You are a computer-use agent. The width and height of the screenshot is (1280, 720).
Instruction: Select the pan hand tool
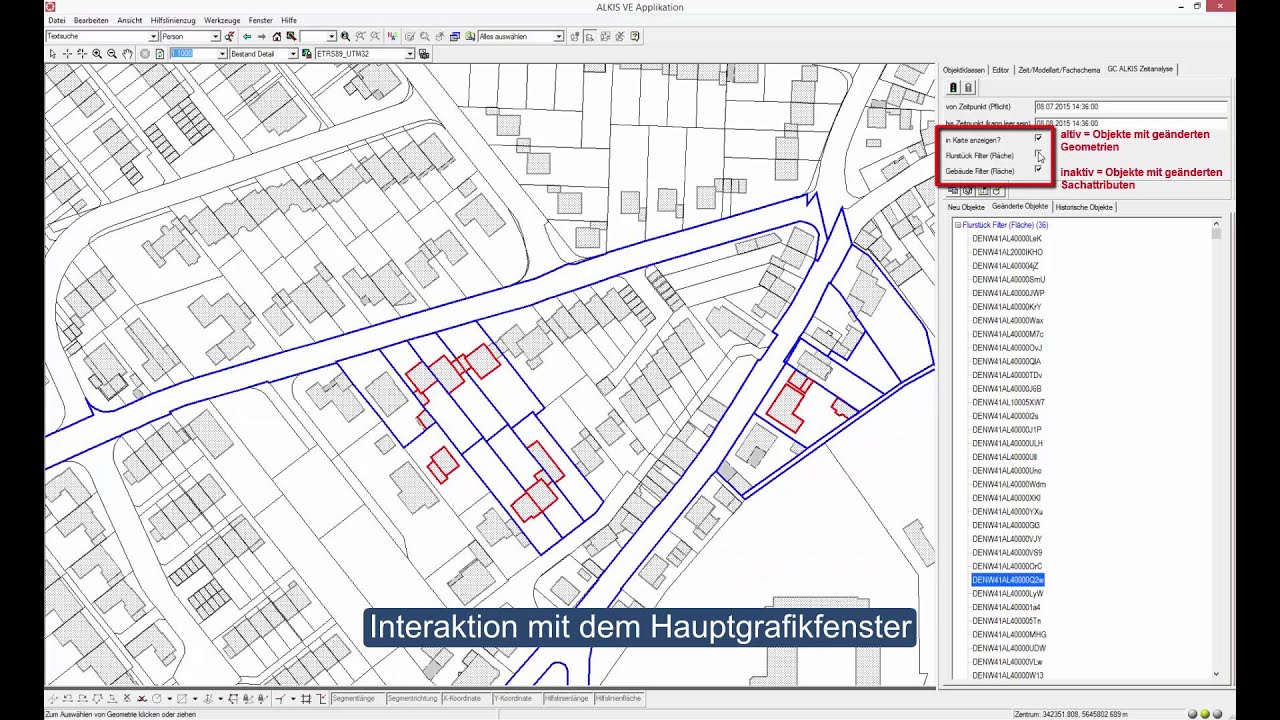point(127,53)
